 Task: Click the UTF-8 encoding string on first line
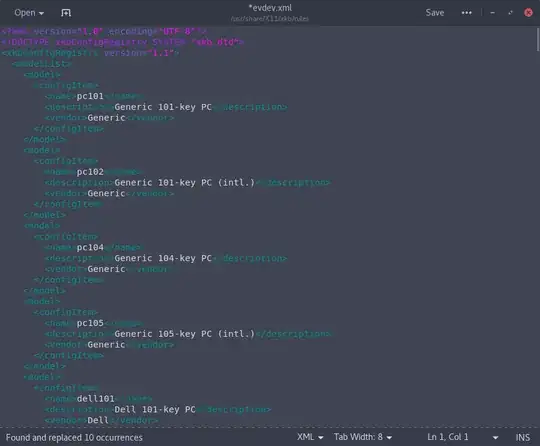point(177,31)
